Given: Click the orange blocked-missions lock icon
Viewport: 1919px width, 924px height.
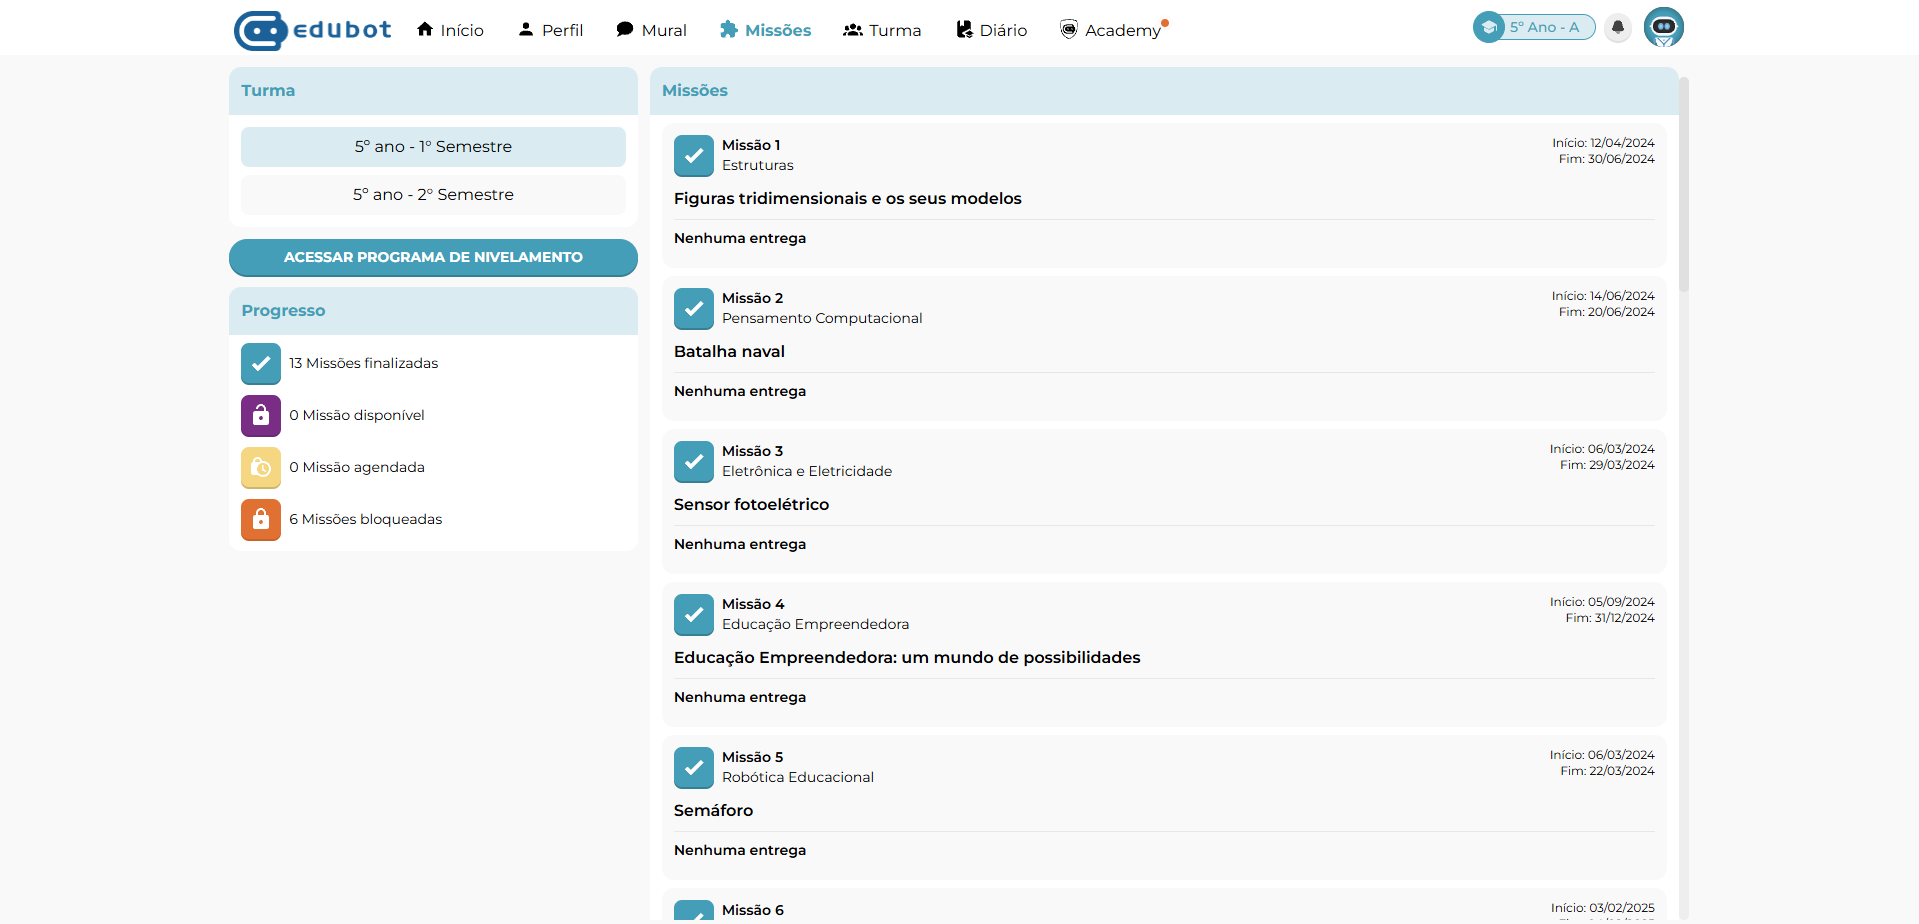Looking at the screenshot, I should click(x=261, y=520).
